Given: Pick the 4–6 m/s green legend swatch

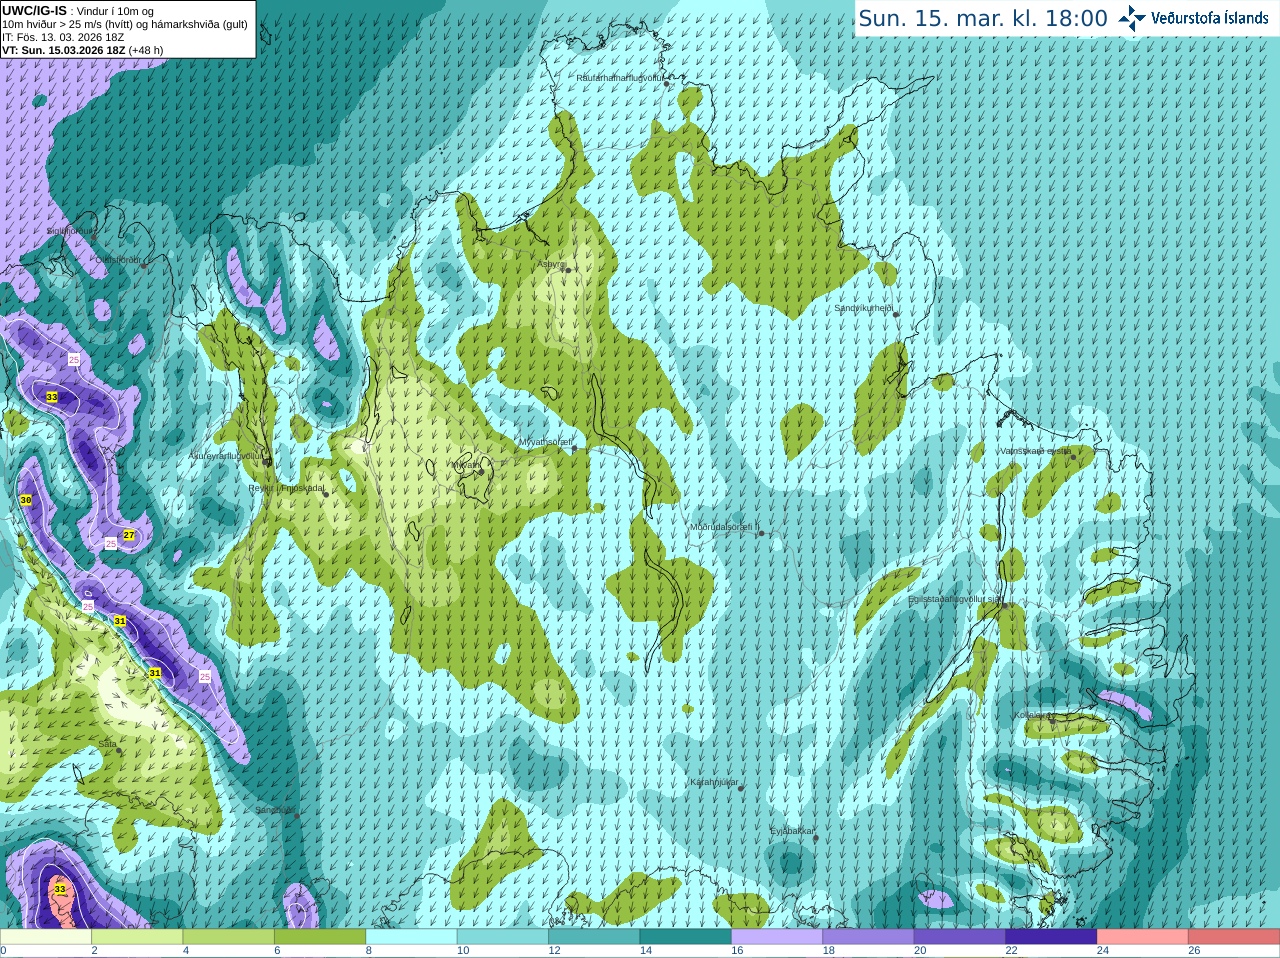Looking at the screenshot, I should pos(229,937).
